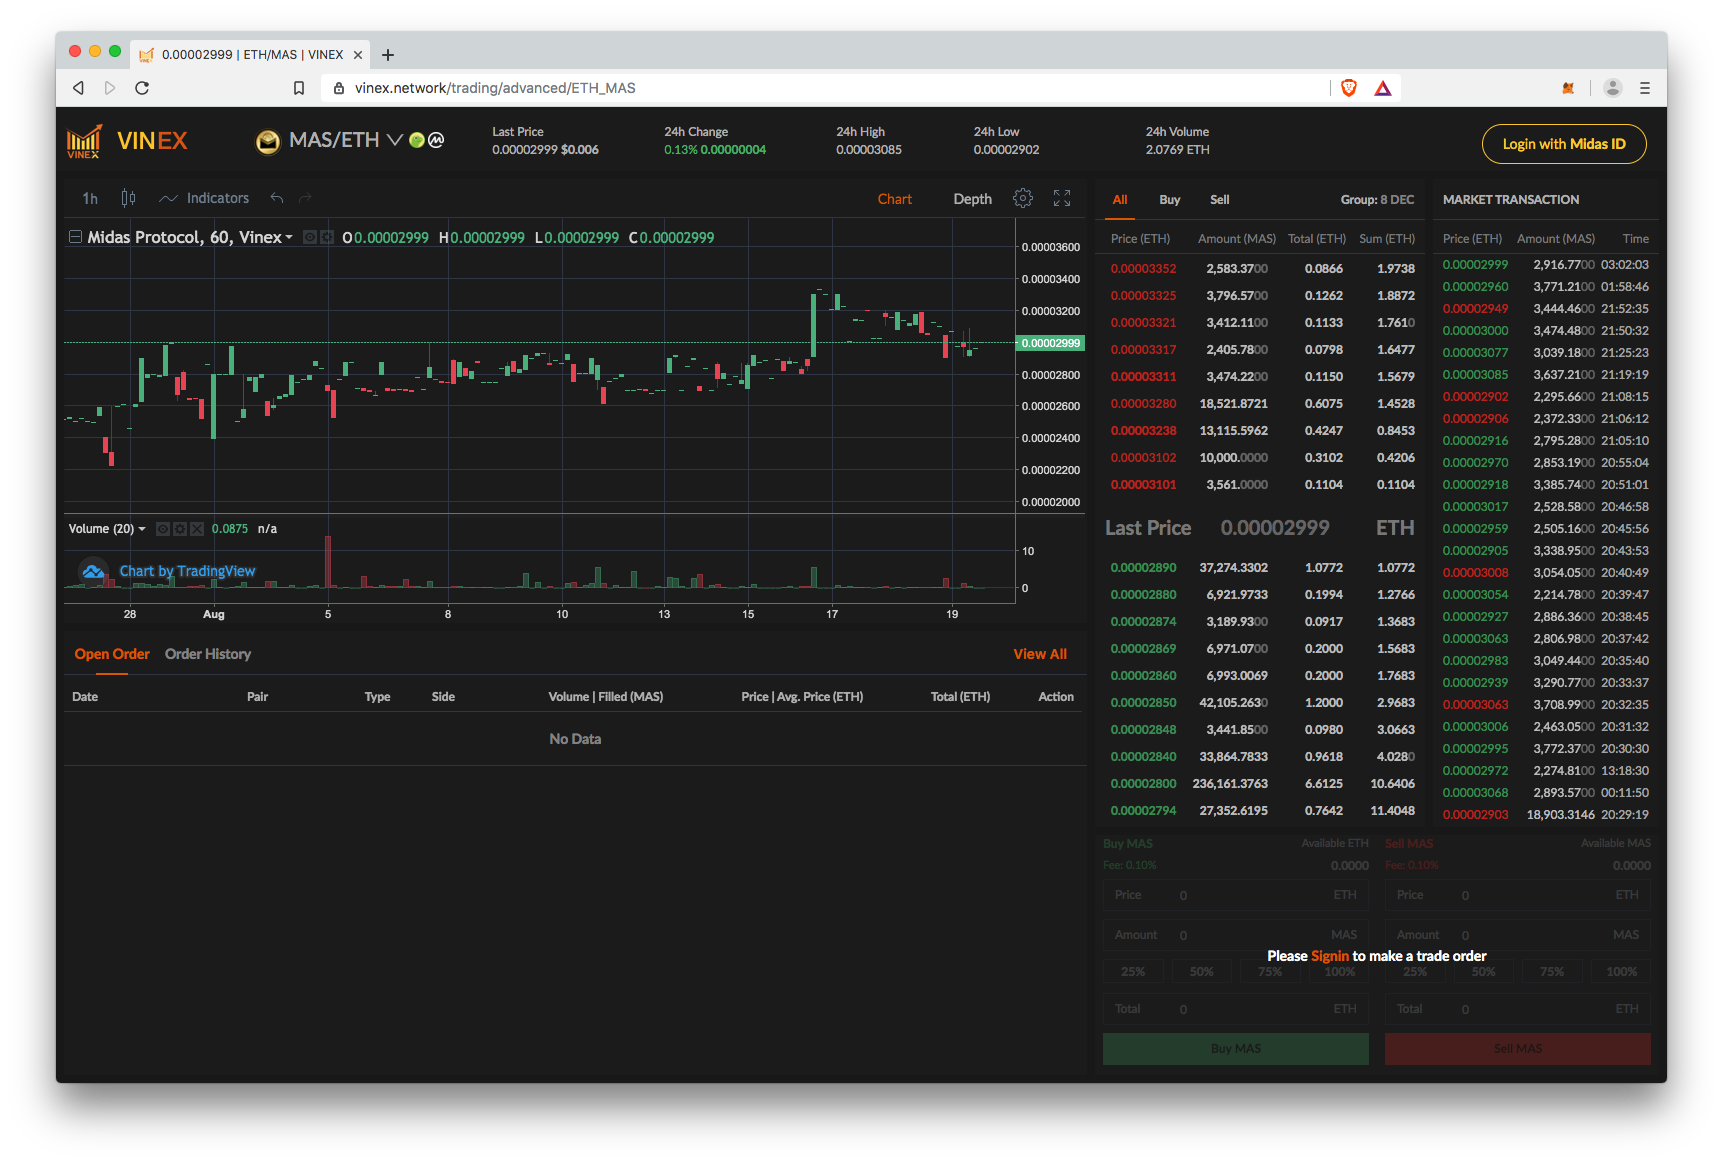
Task: Click the Buy Total input field
Action: [x=1235, y=1009]
